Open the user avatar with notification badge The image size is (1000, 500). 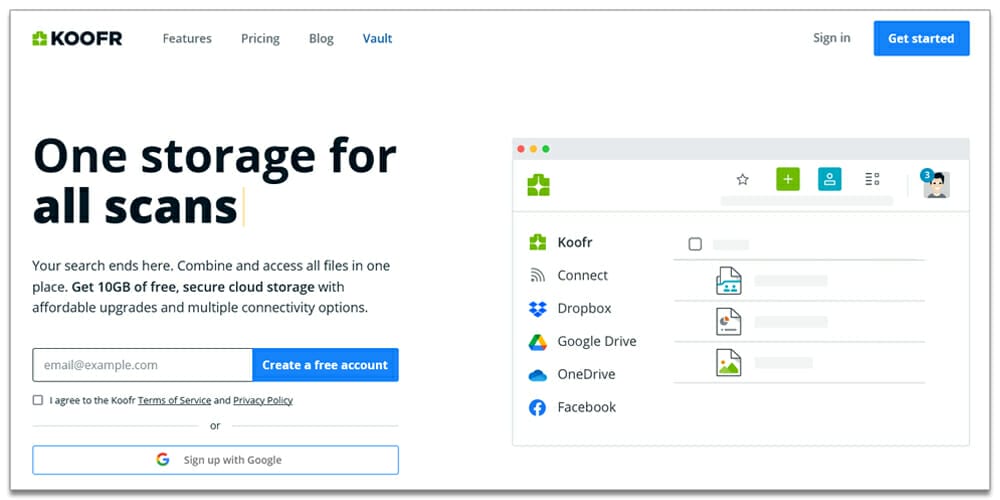coord(936,184)
